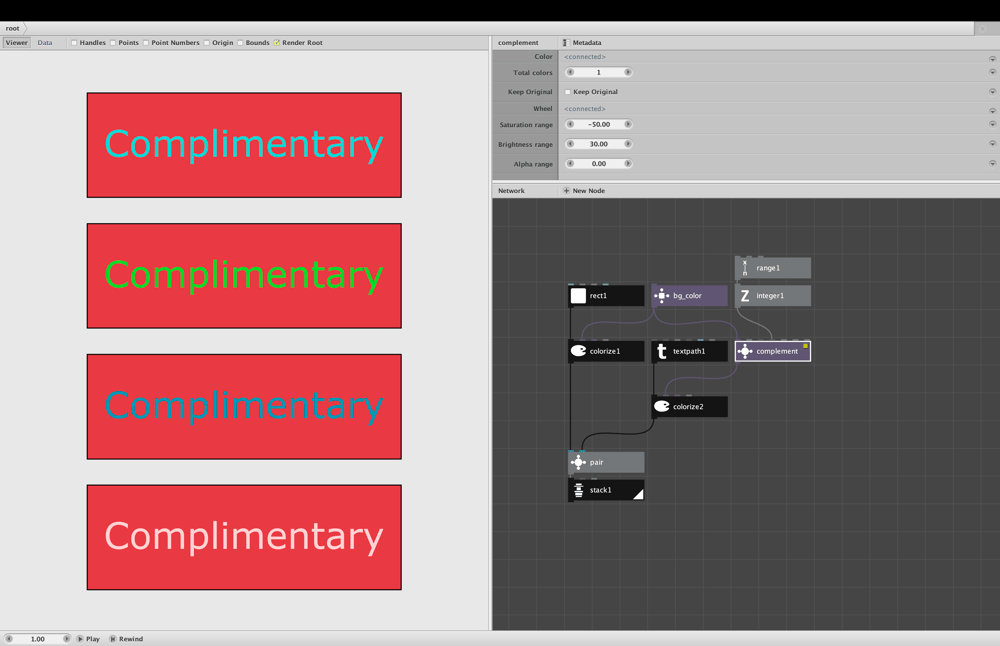The height and width of the screenshot is (646, 1000).
Task: Click the Wheel <connected> value
Action: [x=585, y=109]
